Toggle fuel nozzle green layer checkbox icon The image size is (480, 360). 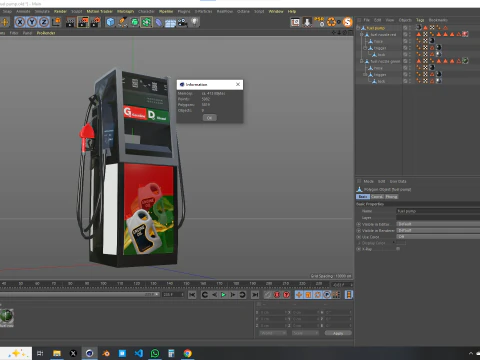(405, 61)
